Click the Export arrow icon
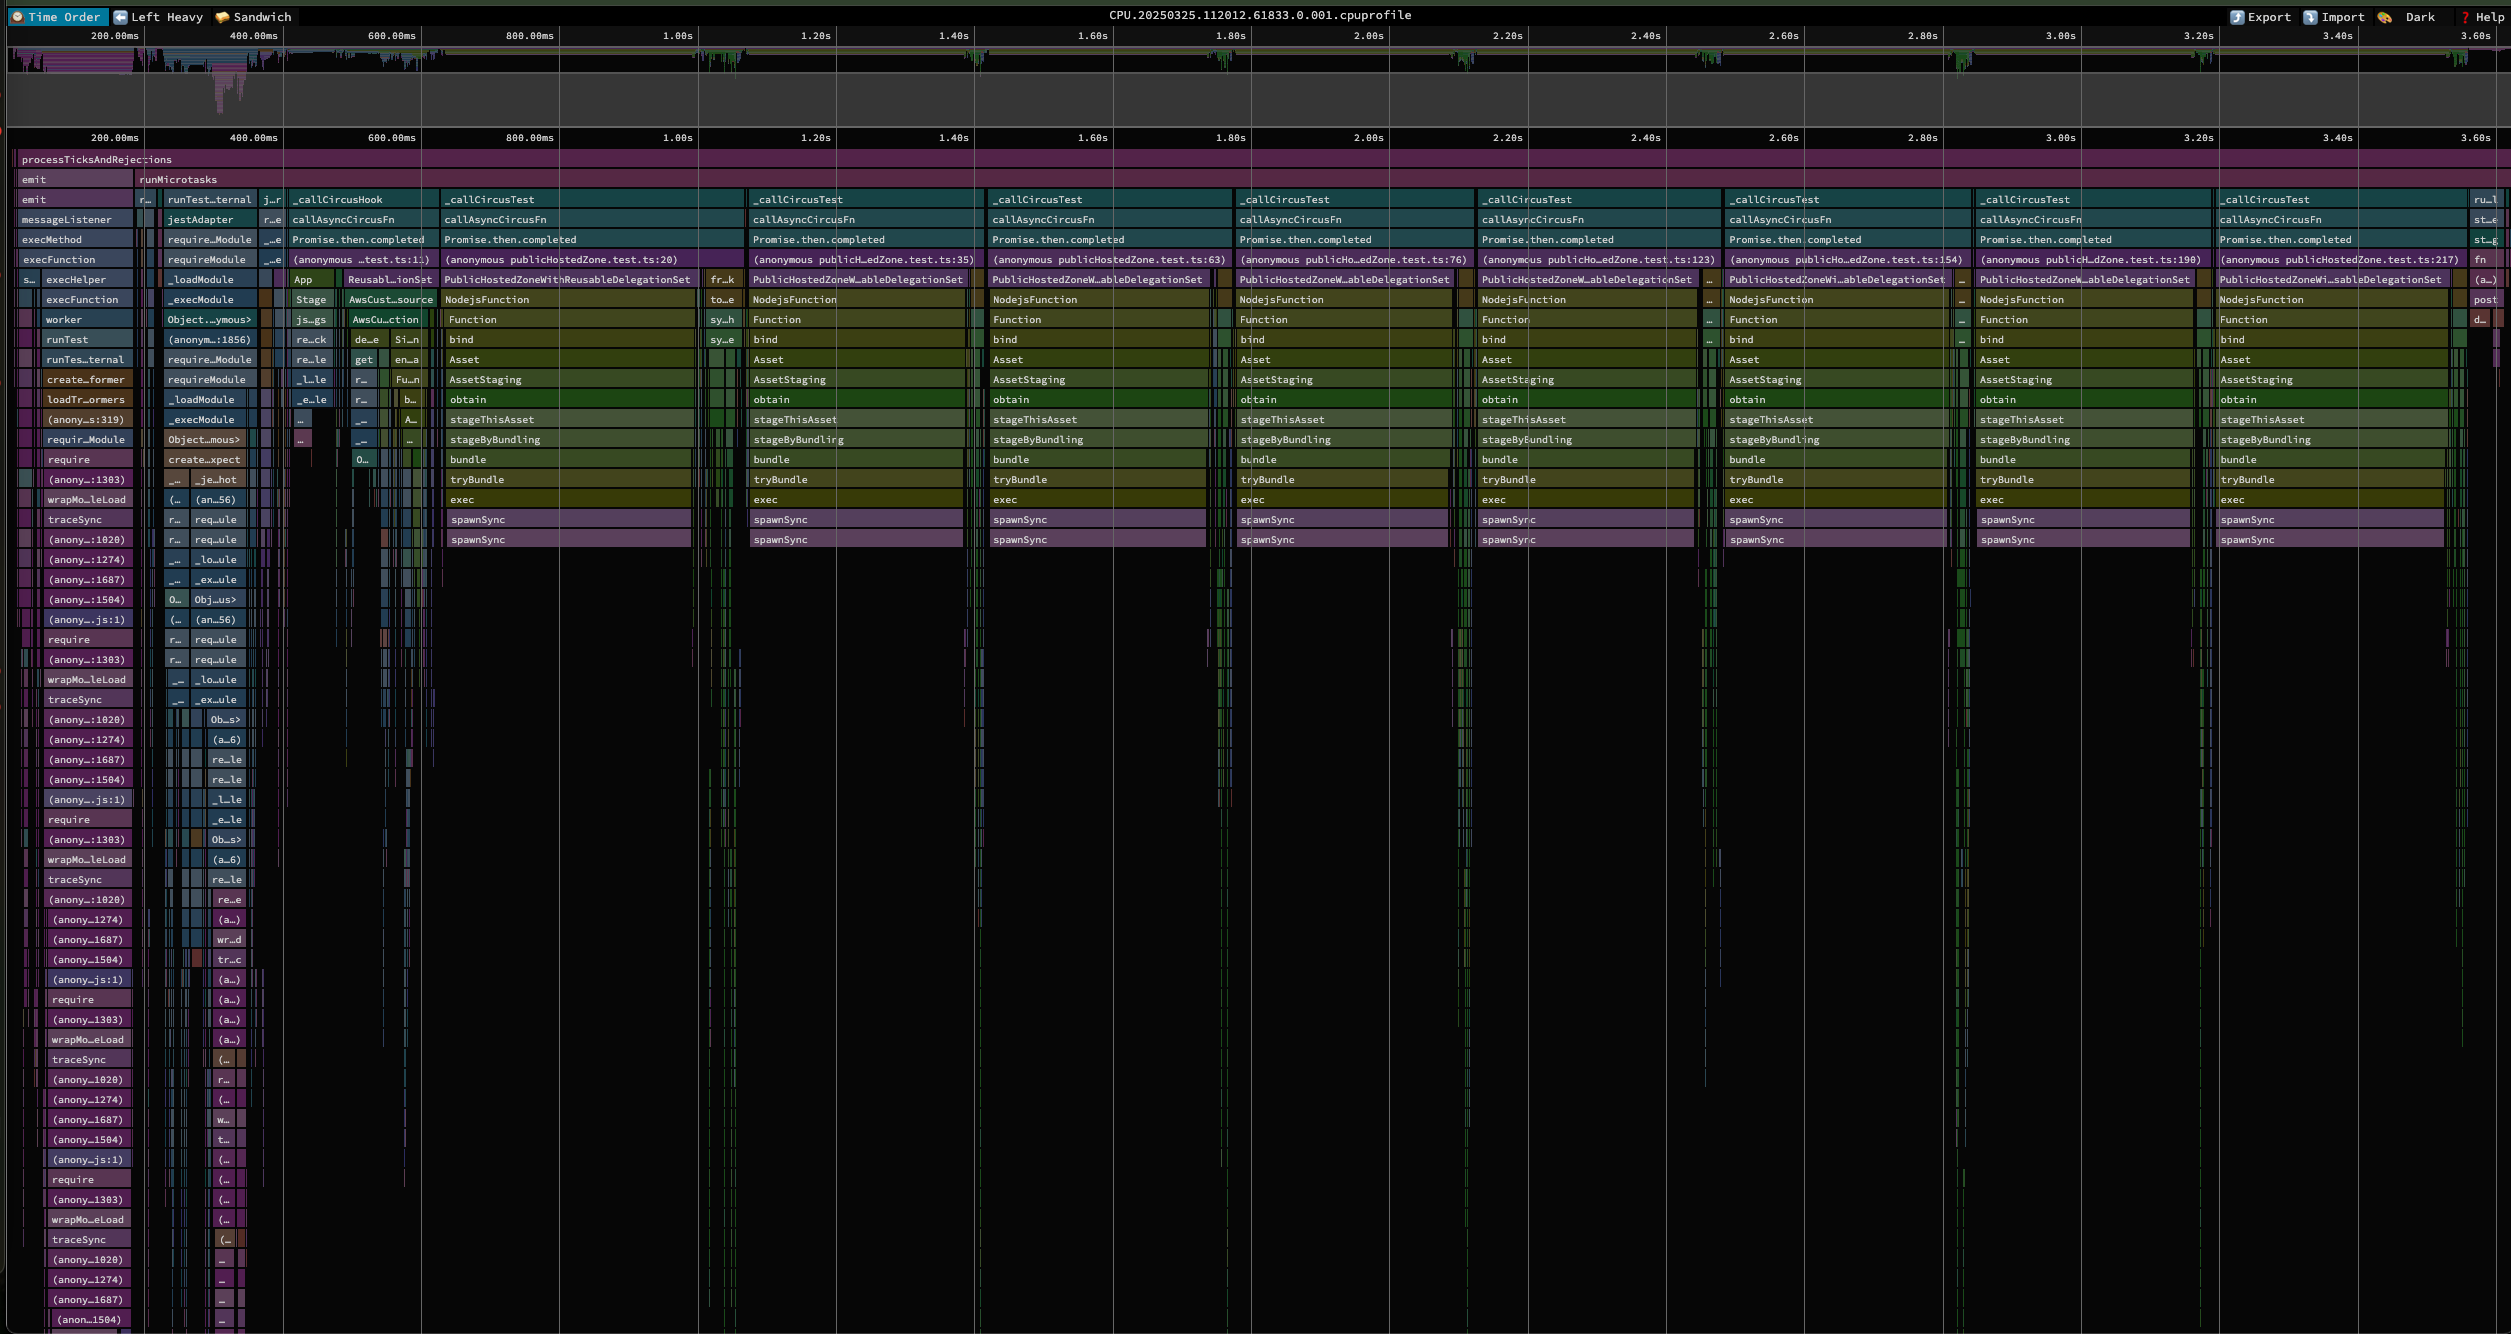 pos(2237,17)
